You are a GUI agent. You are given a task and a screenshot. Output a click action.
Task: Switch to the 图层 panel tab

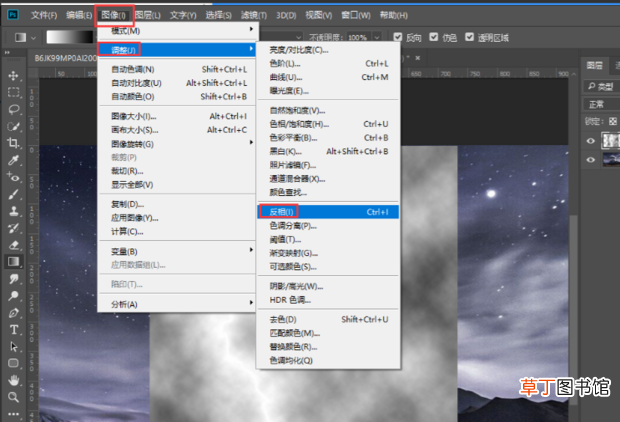[594, 65]
